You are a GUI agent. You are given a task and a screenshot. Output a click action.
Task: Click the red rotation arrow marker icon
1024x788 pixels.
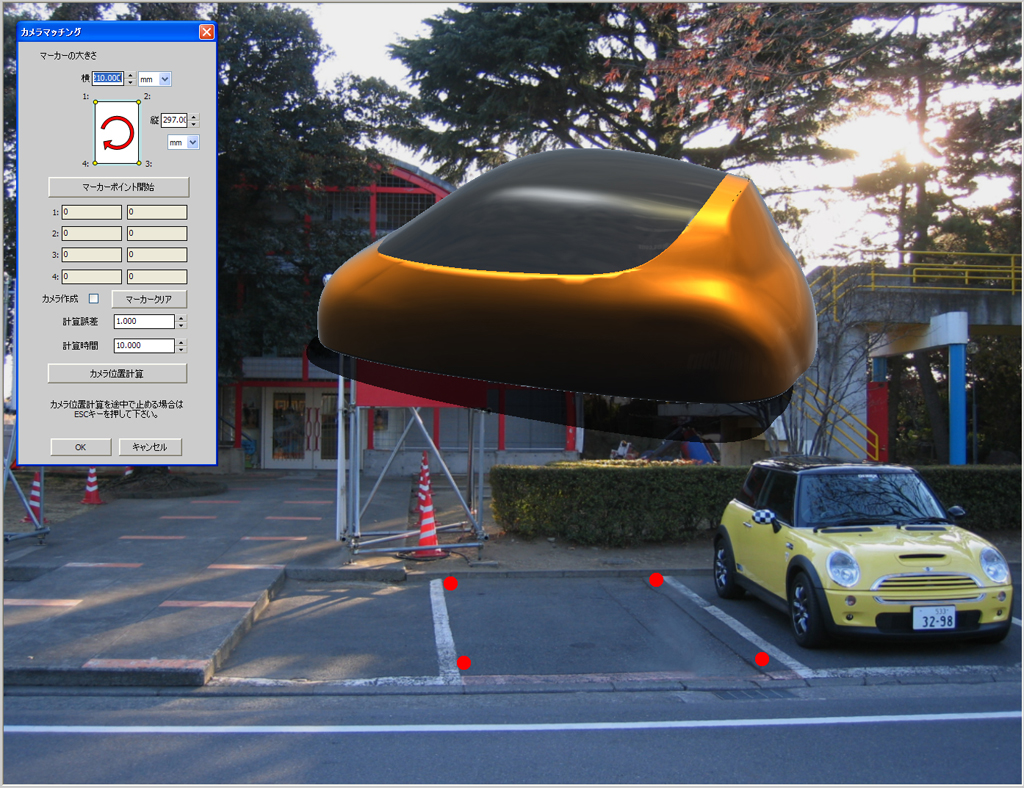tap(117, 132)
